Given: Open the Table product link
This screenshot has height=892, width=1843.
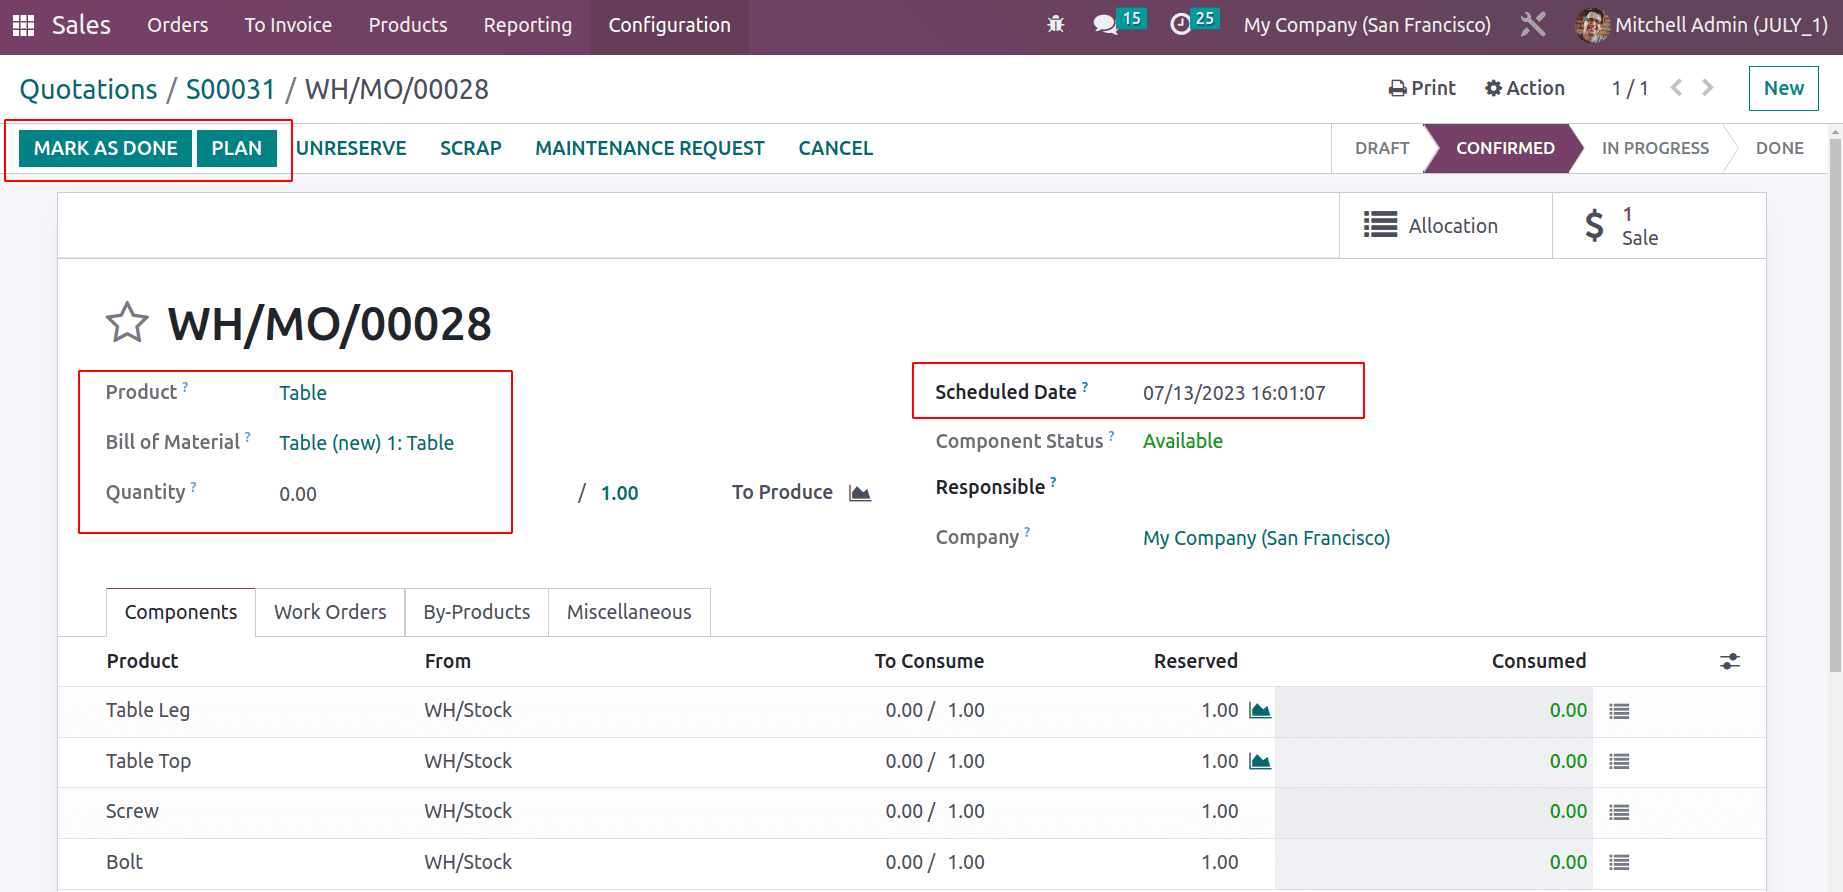Looking at the screenshot, I should tap(303, 393).
